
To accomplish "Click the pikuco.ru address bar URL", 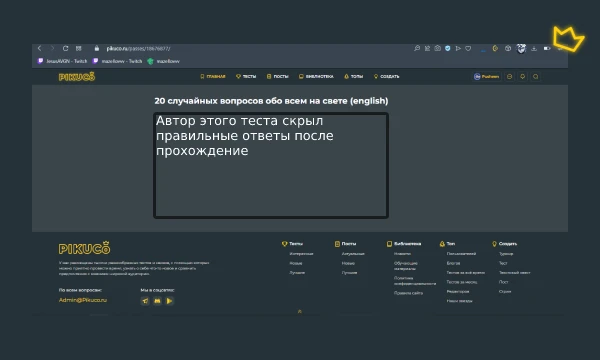I will (x=138, y=49).
